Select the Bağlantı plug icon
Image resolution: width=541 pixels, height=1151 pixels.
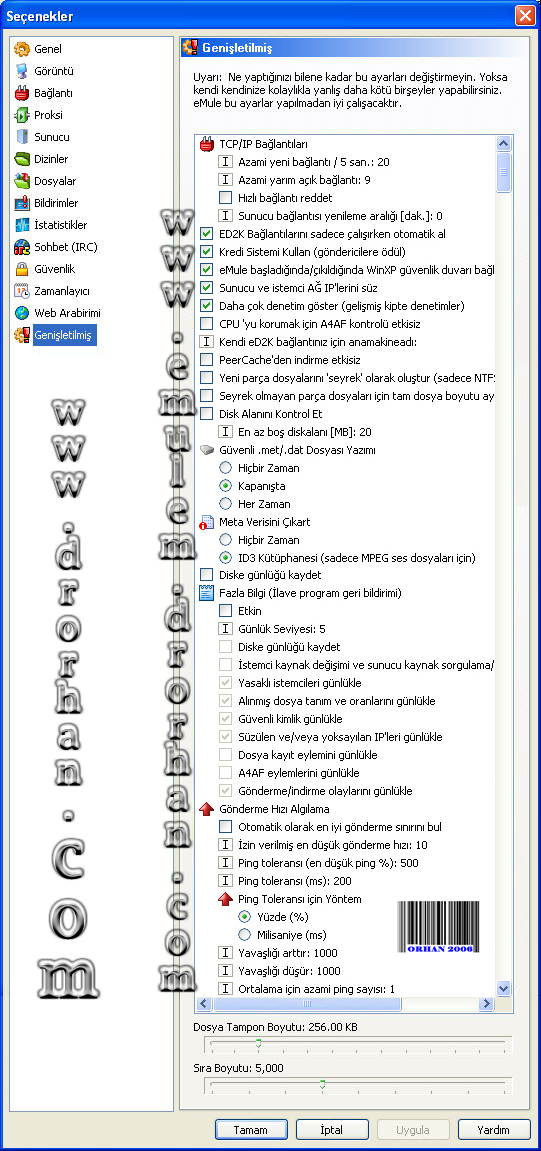pos(22,93)
